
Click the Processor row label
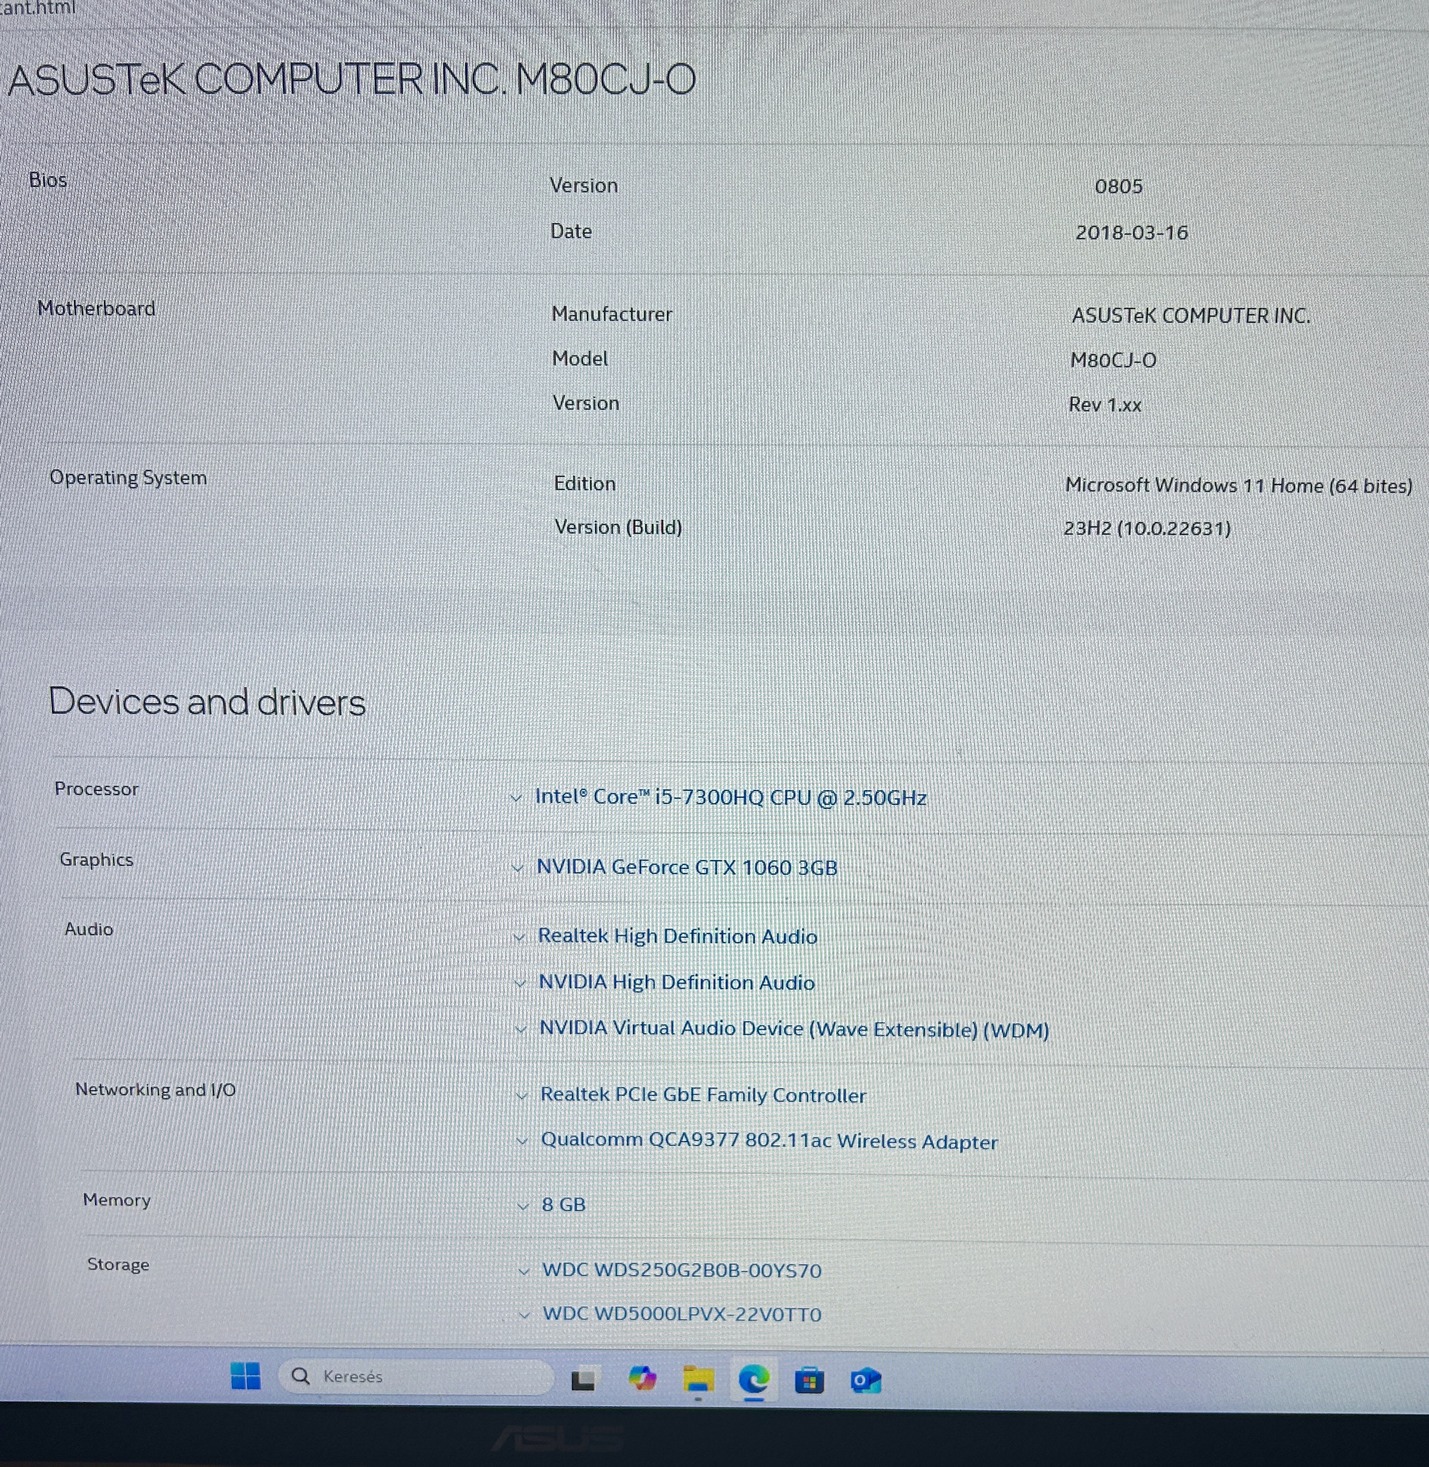click(x=96, y=789)
